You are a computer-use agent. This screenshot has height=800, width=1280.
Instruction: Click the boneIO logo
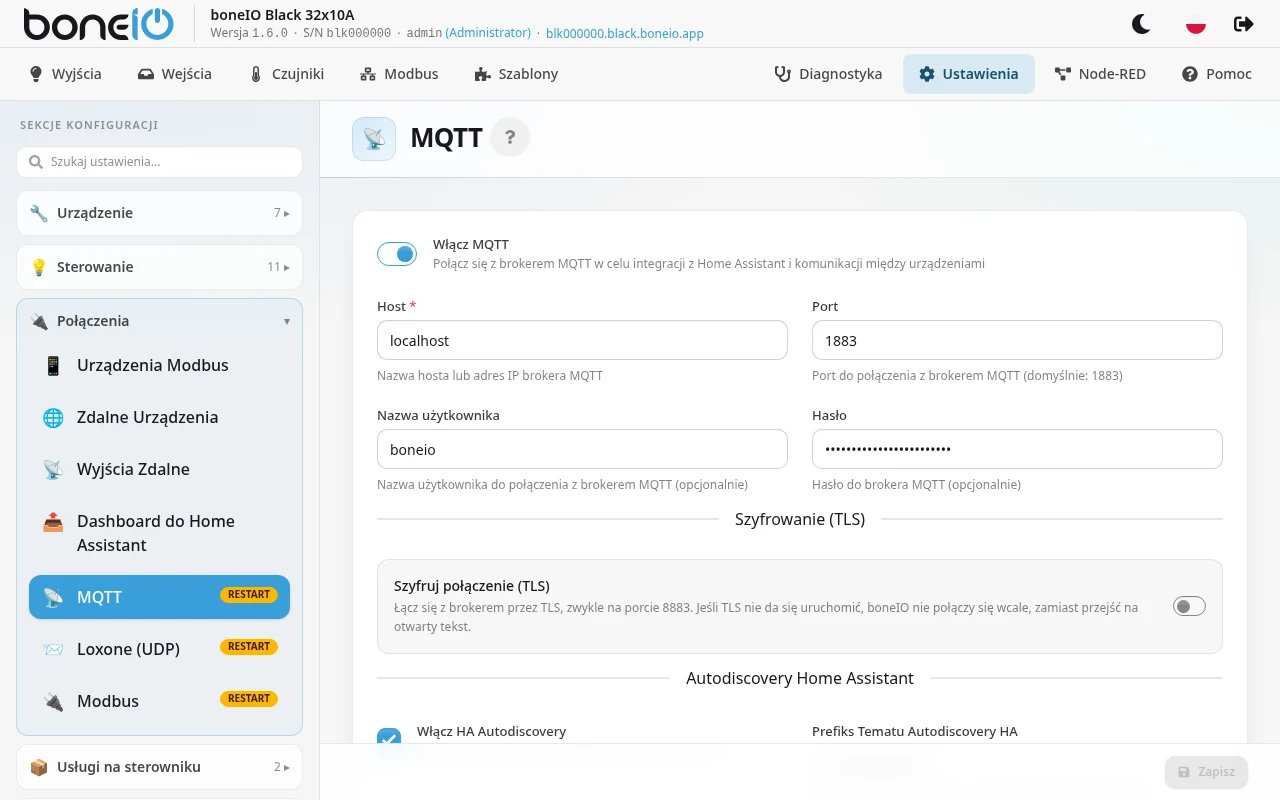pyautogui.click(x=98, y=24)
